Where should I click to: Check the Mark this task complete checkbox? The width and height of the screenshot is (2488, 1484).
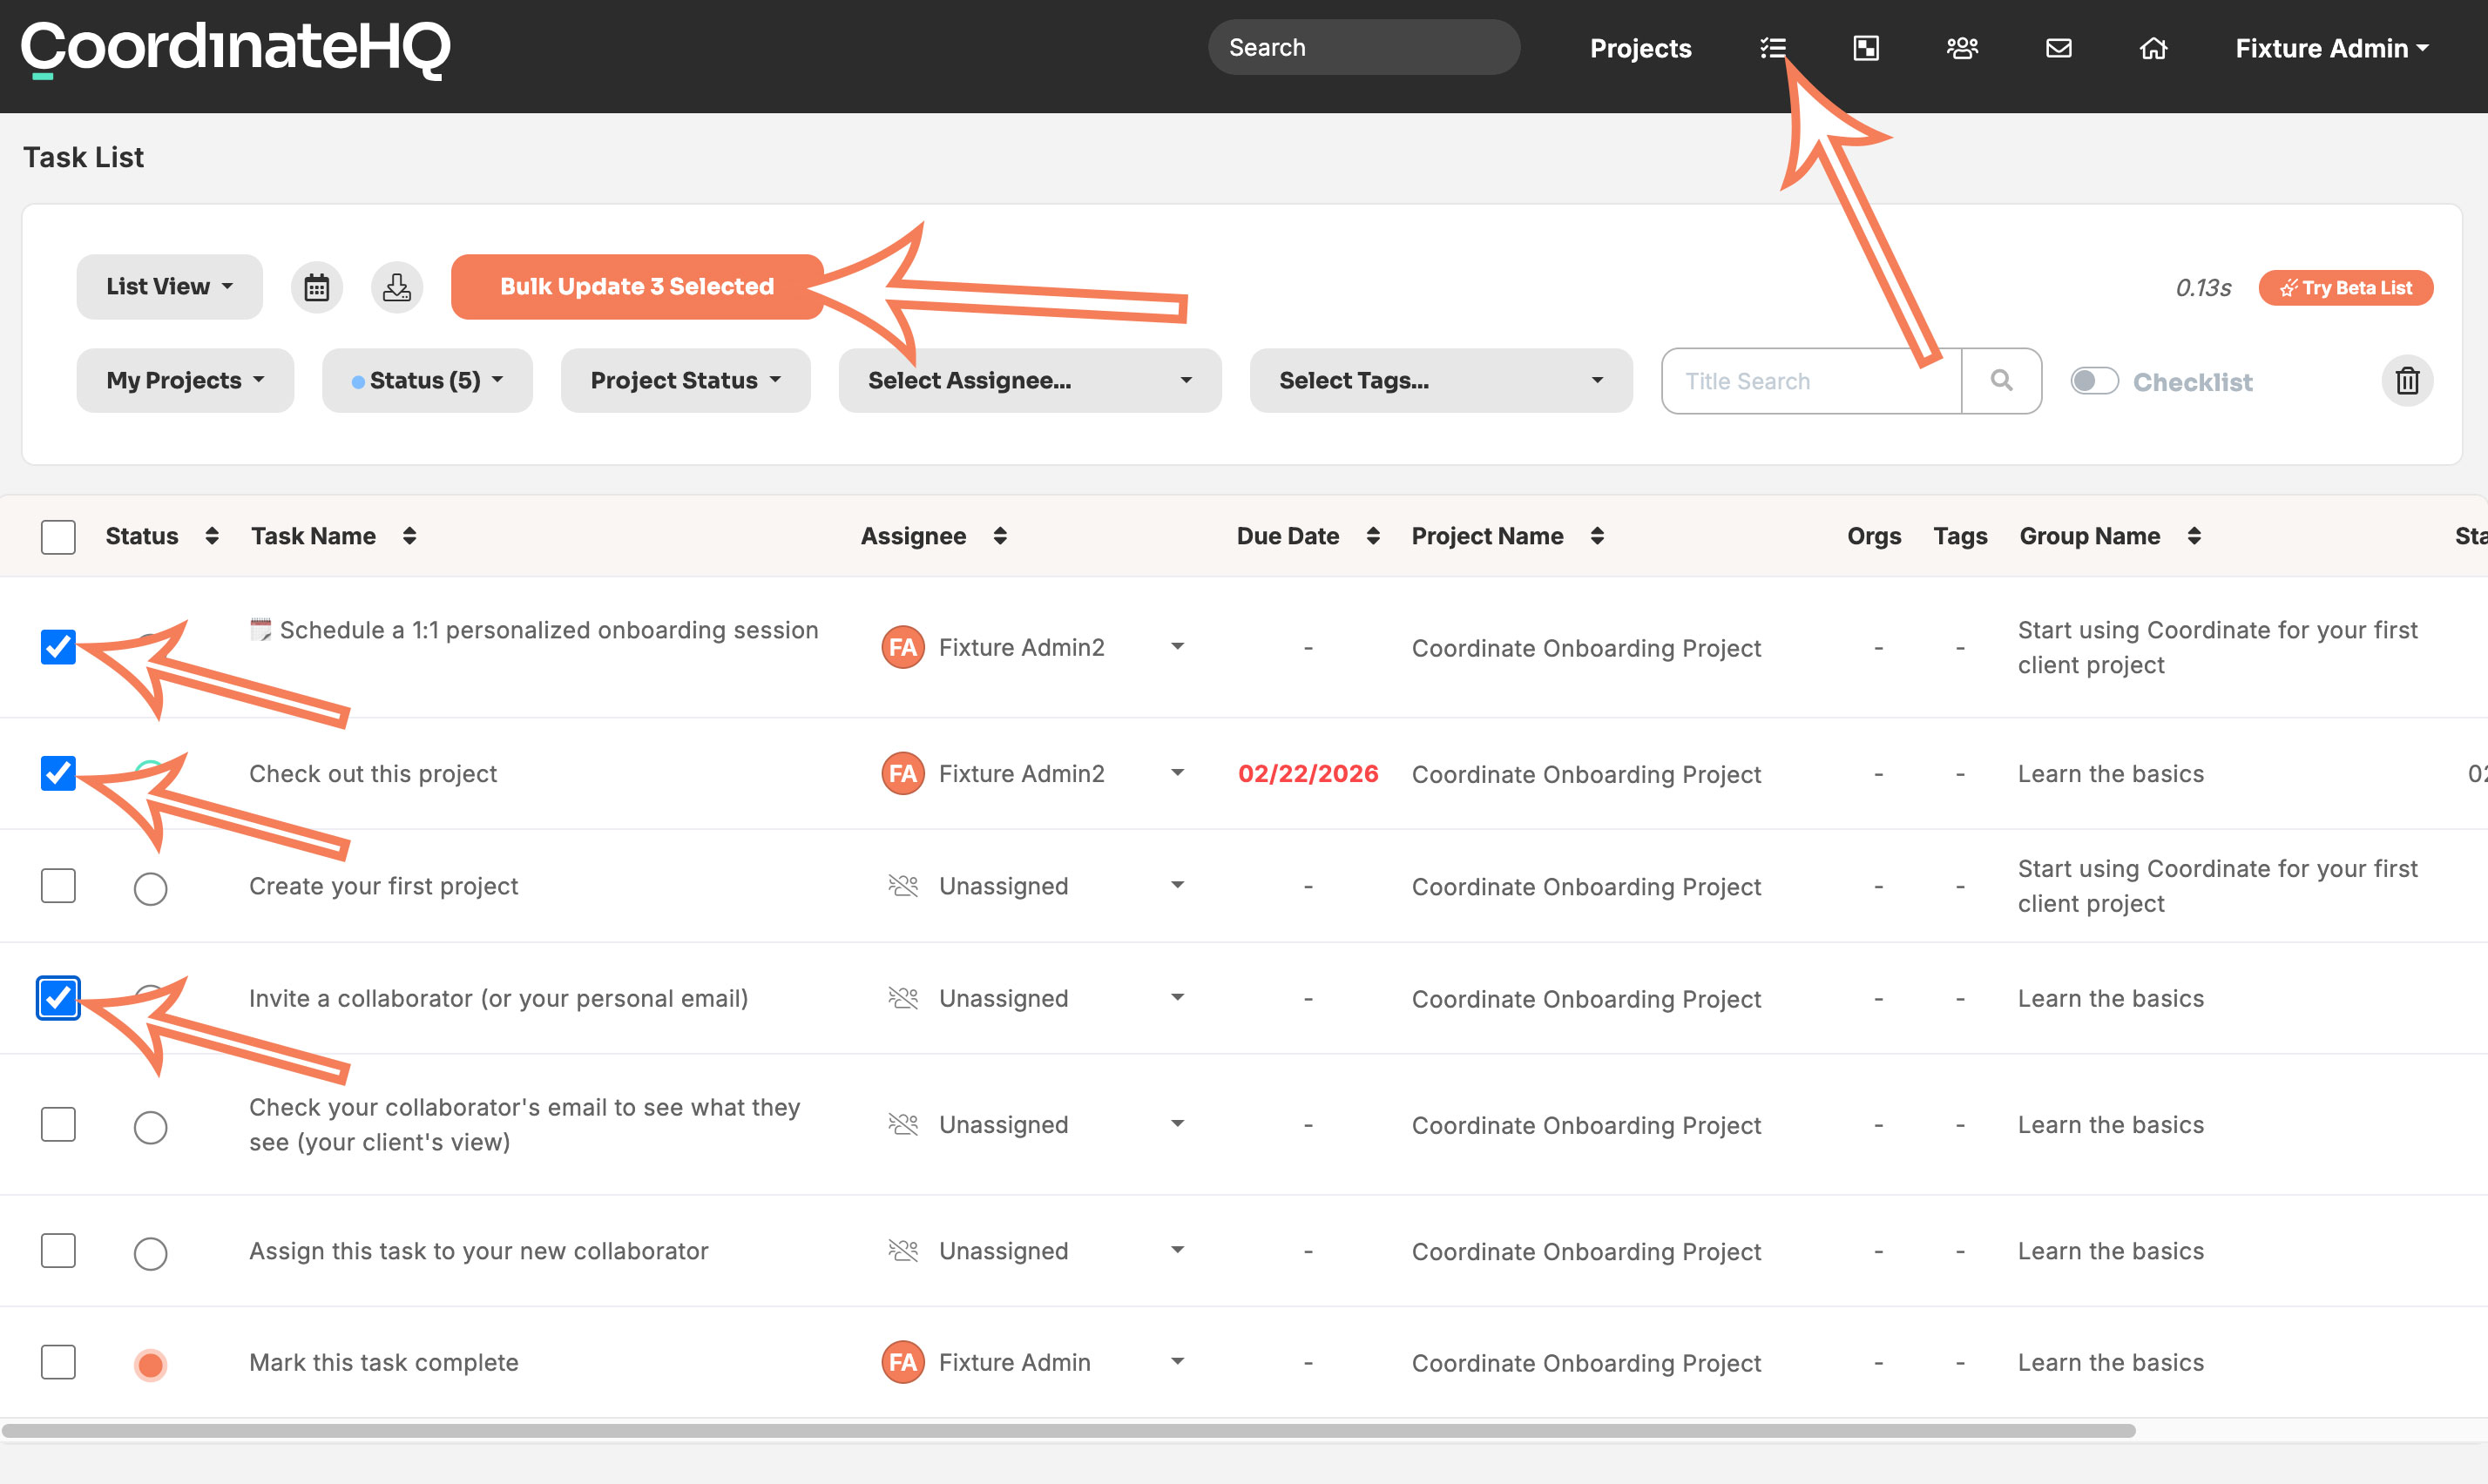58,1362
